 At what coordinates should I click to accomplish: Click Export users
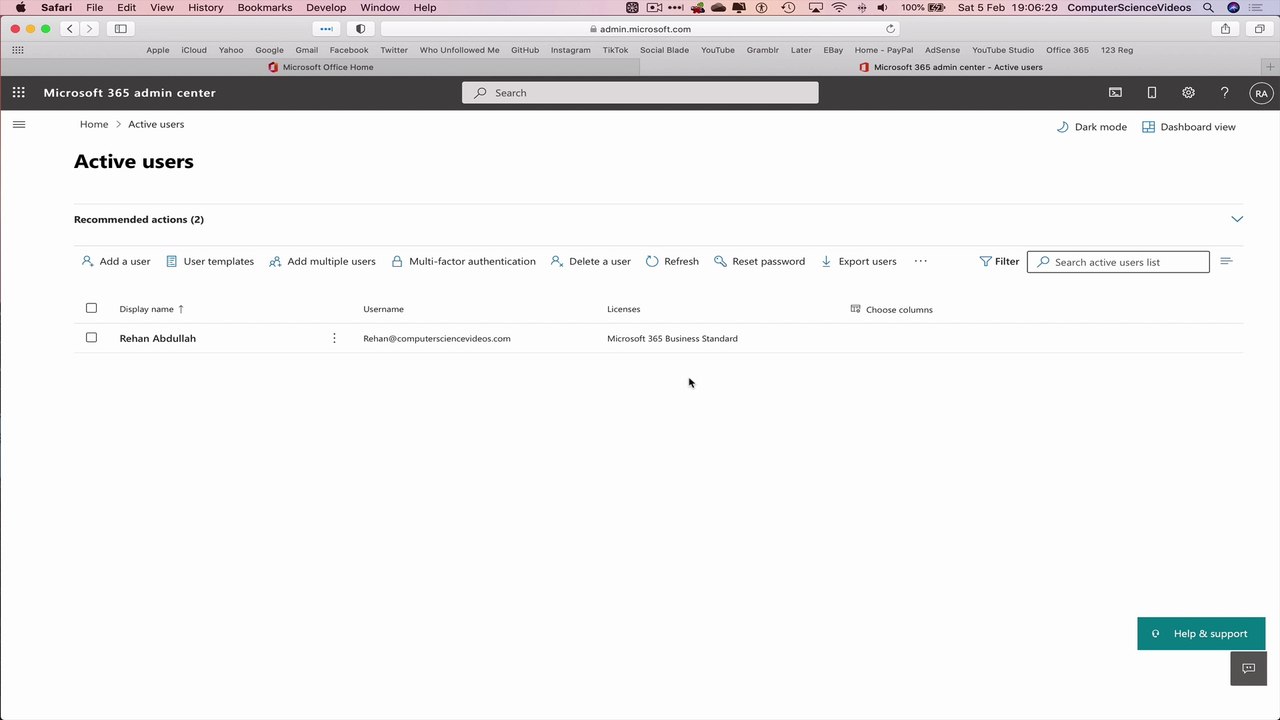pyautogui.click(x=858, y=262)
